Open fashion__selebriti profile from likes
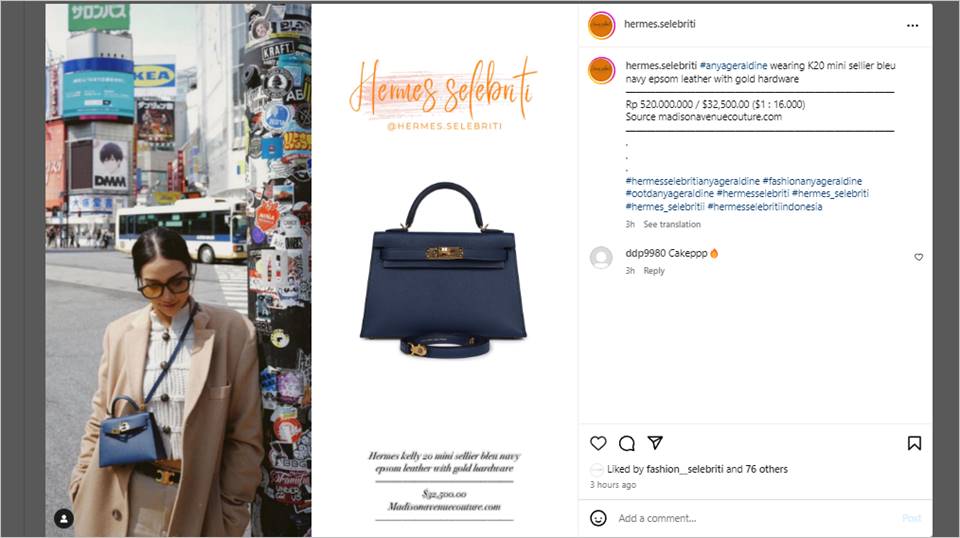The height and width of the screenshot is (538, 960). pos(684,469)
